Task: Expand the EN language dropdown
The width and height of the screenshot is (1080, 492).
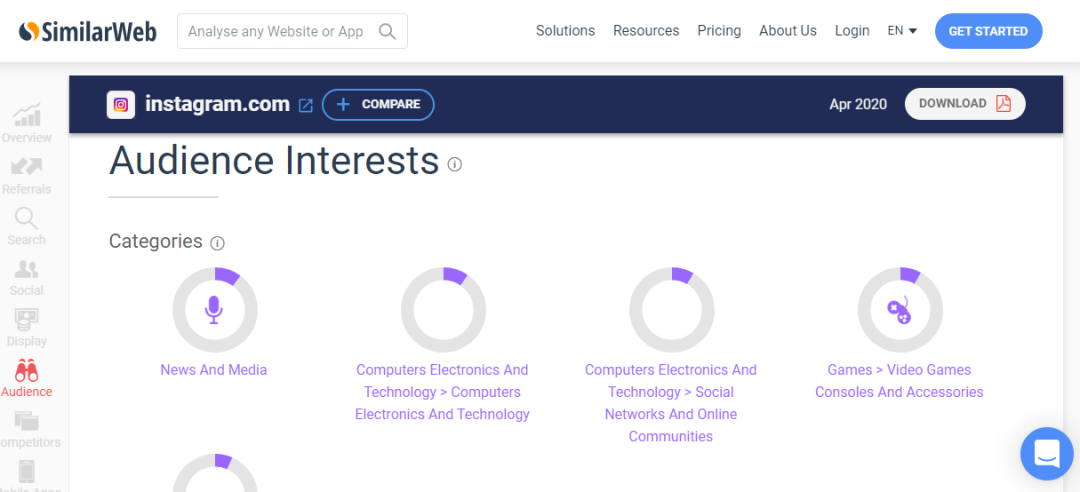Action: tap(902, 31)
